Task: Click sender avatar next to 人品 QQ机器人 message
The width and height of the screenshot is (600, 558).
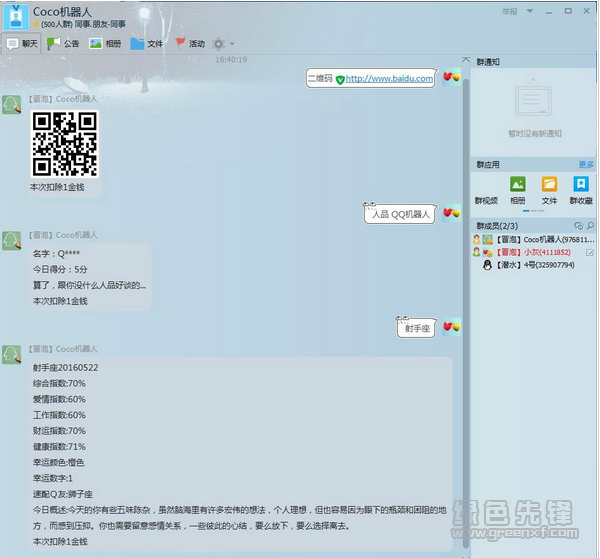Action: (x=452, y=213)
